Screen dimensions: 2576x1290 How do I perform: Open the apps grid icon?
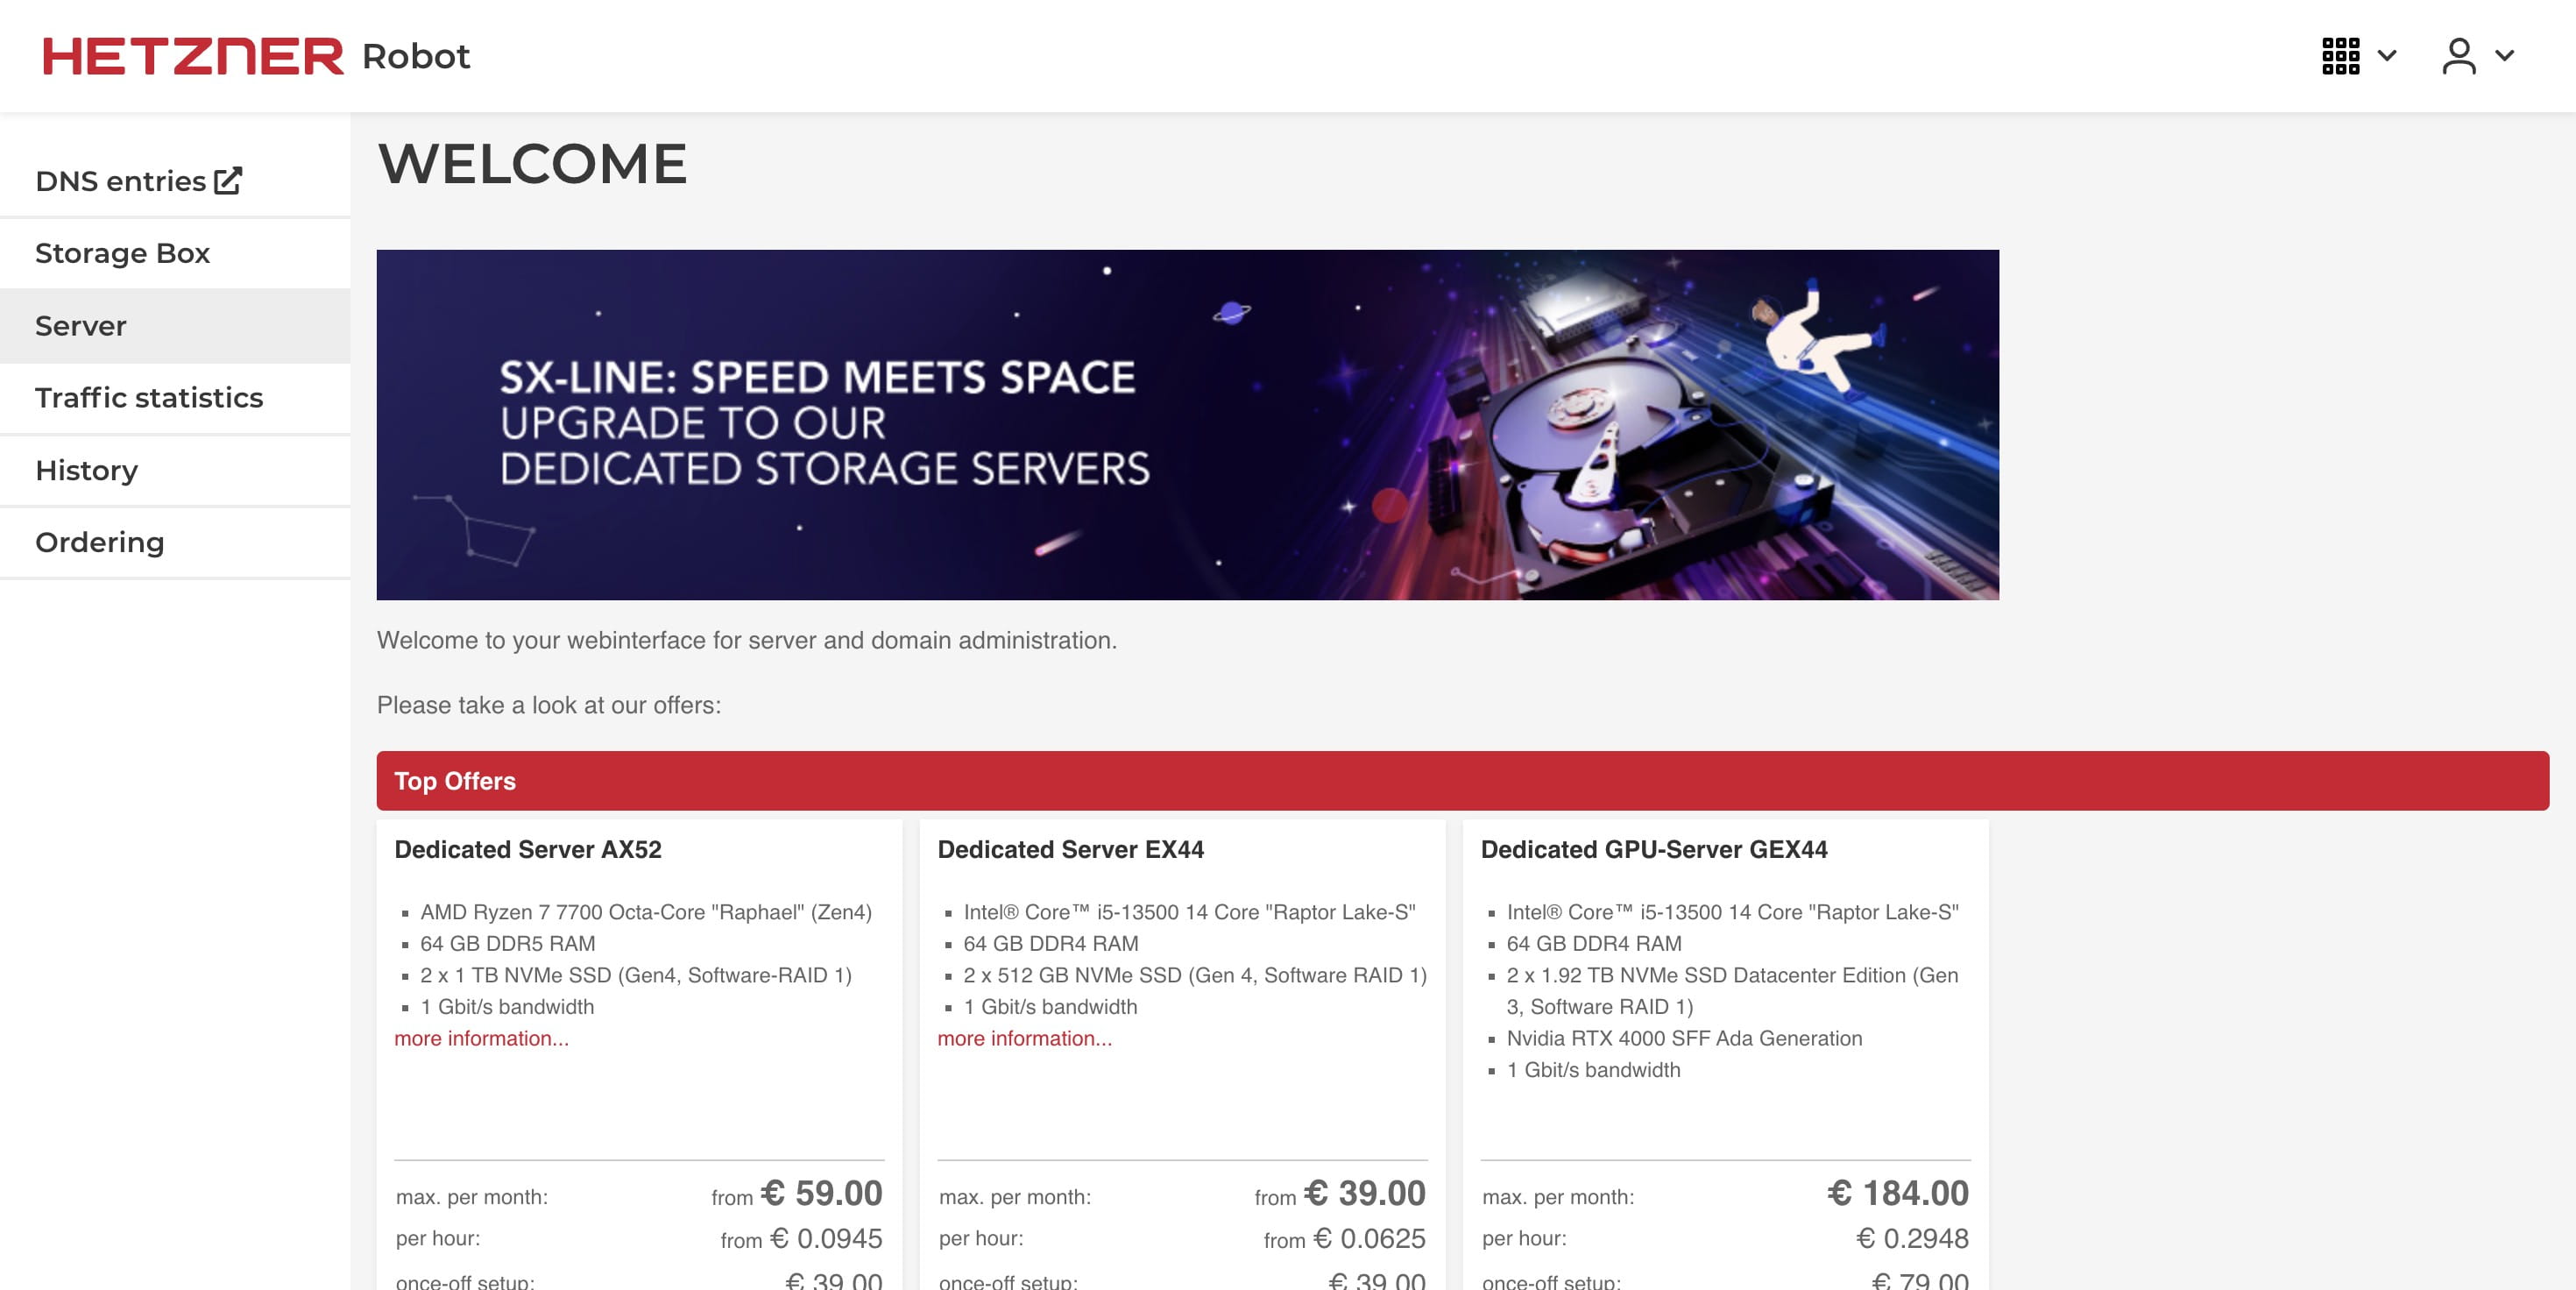tap(2340, 56)
